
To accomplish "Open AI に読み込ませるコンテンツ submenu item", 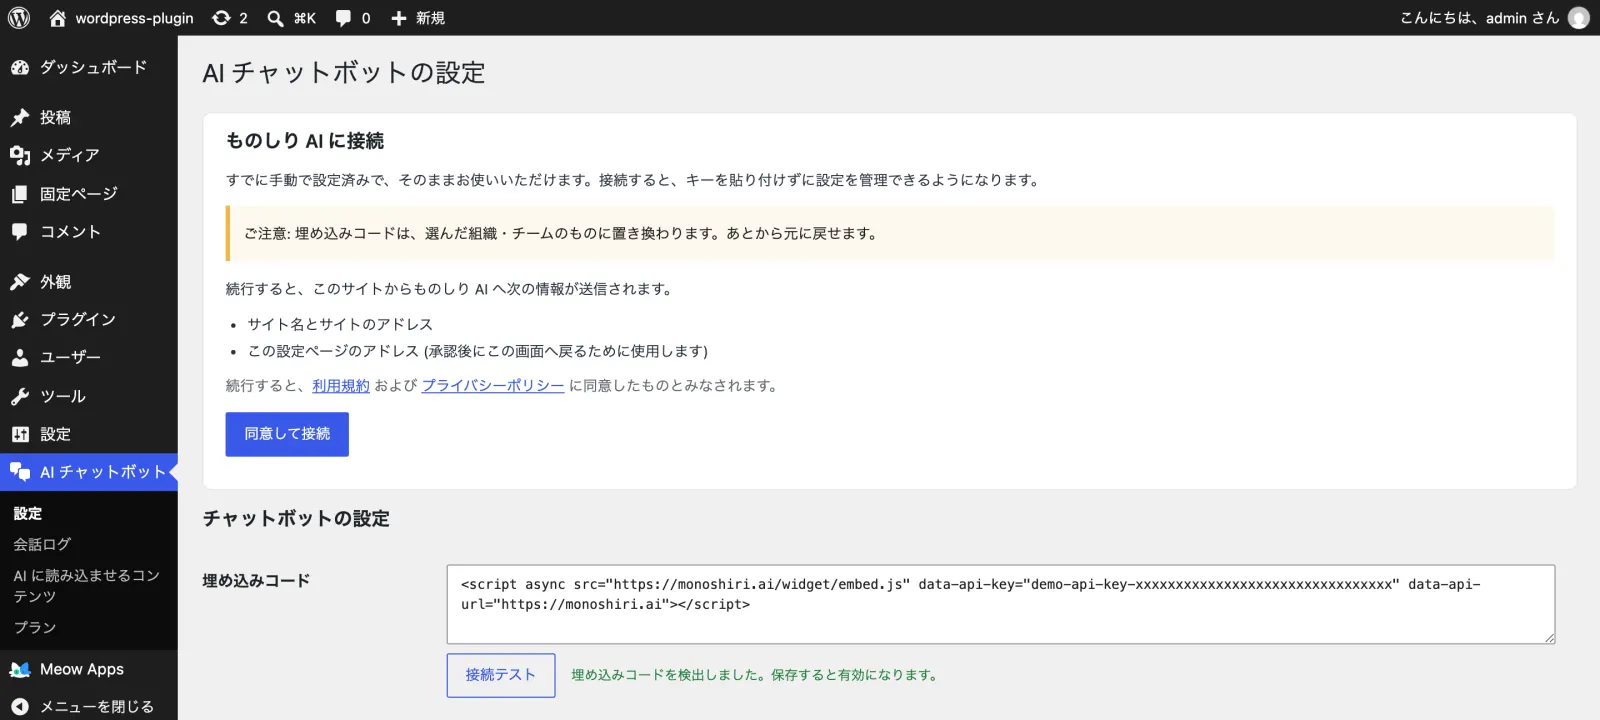I will (87, 586).
